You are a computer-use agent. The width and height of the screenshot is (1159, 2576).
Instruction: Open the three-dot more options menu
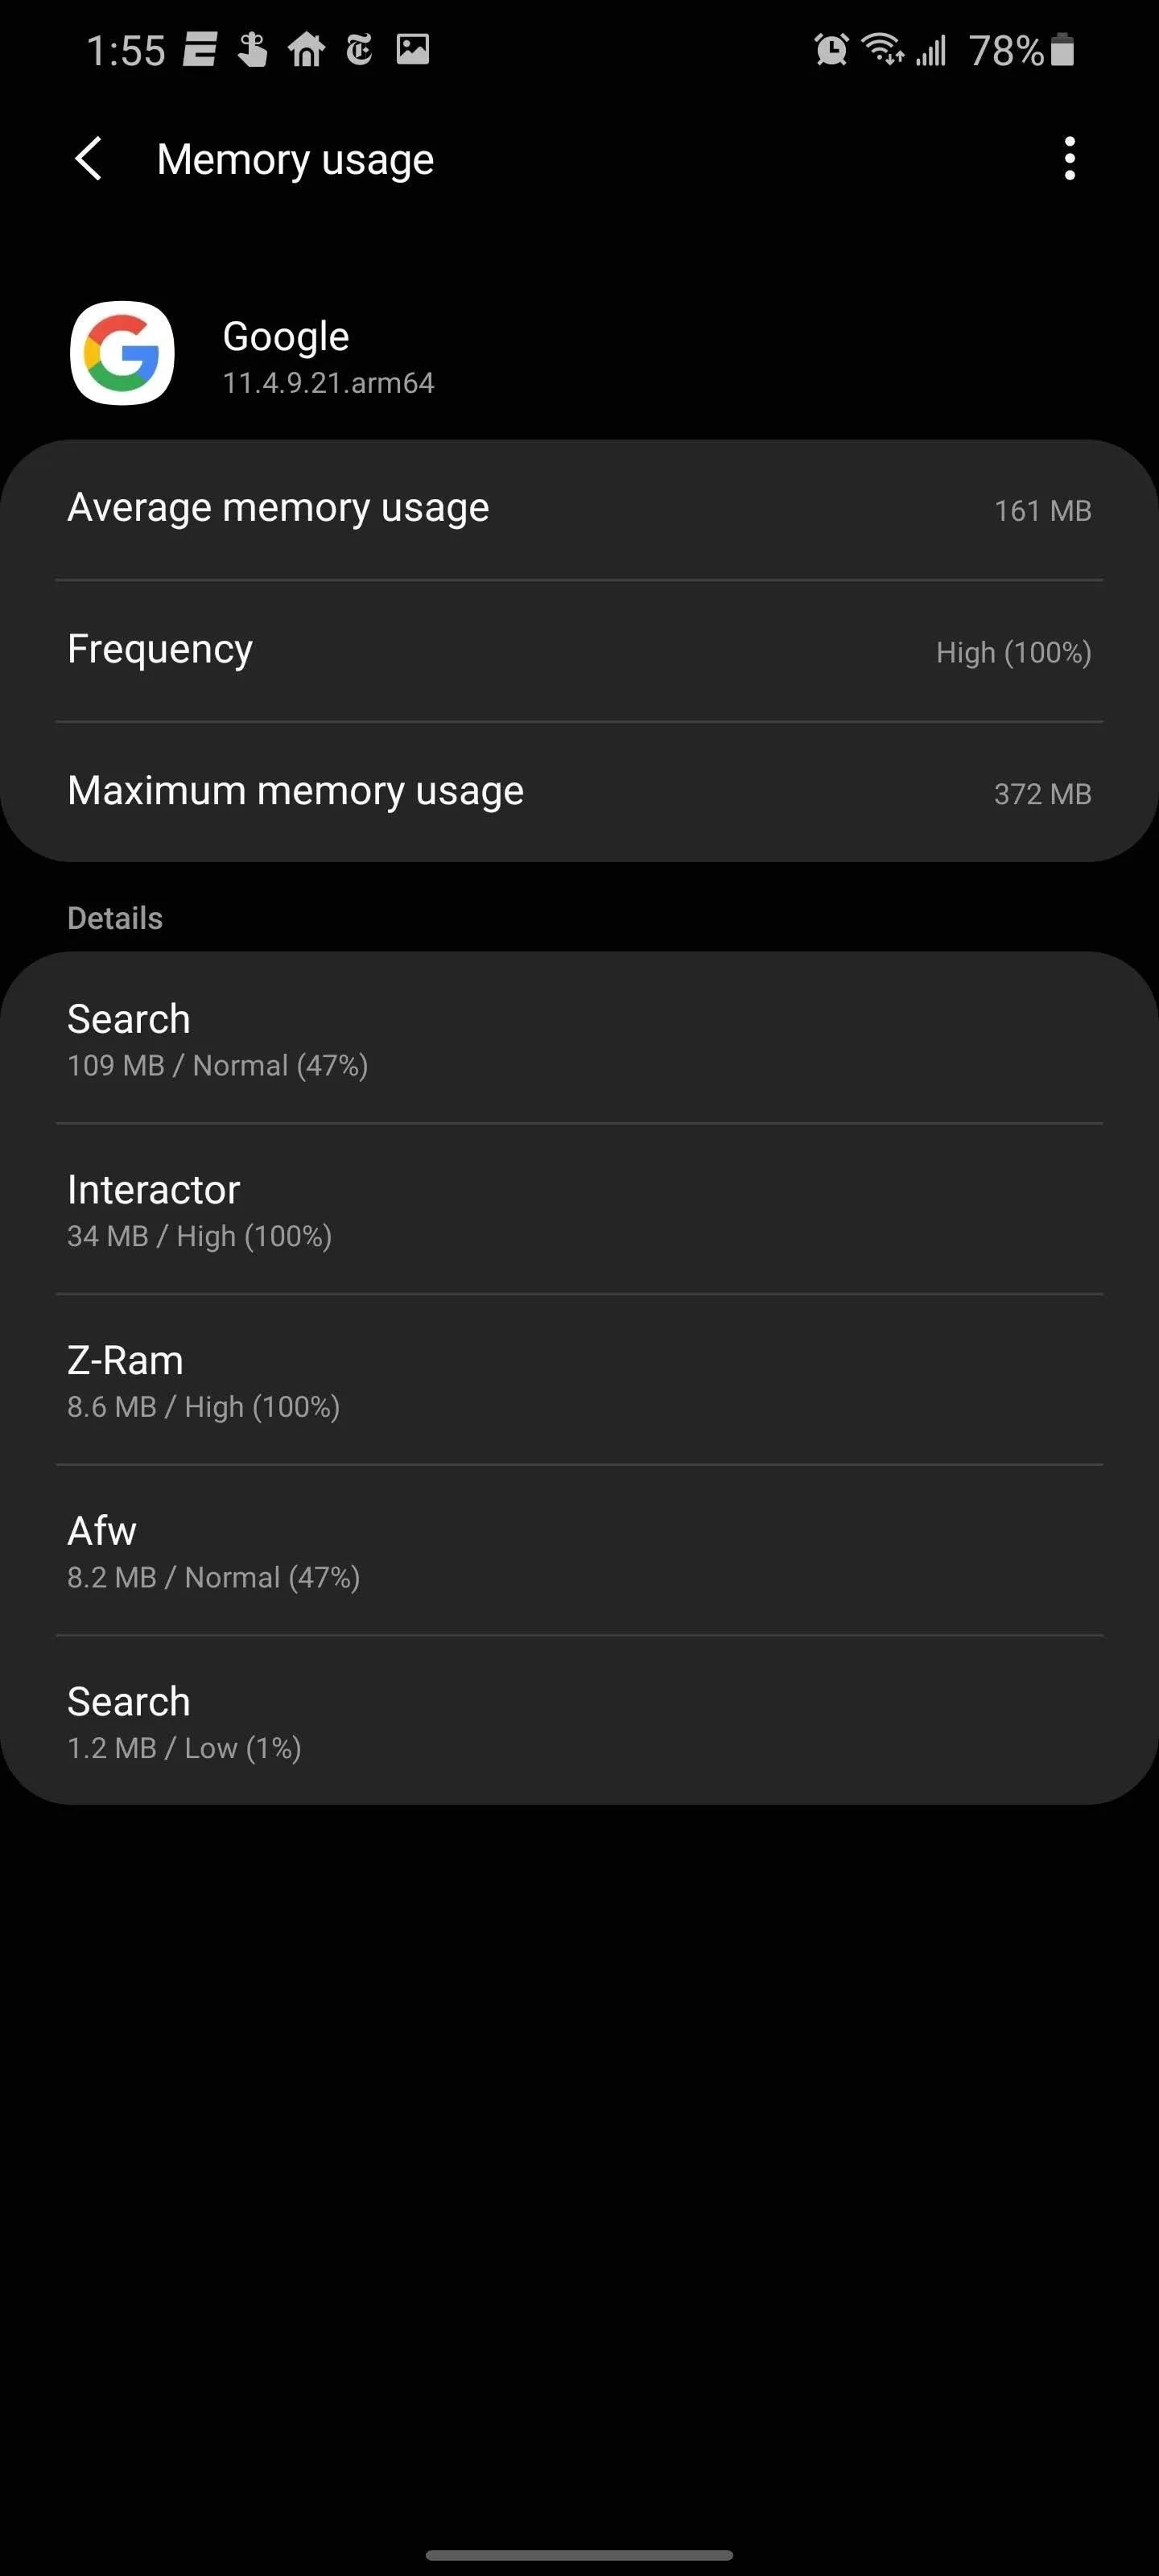pos(1069,159)
